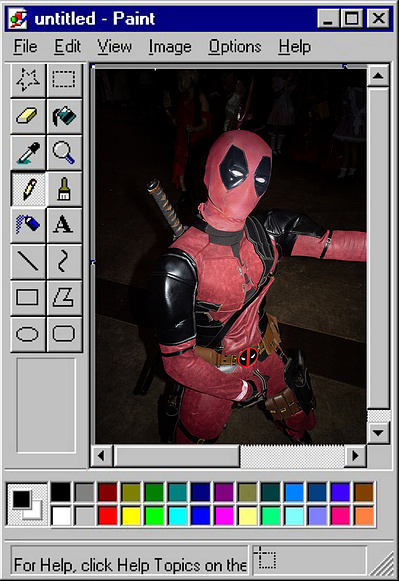This screenshot has width=399, height=581.
Task: Click the horizontal scrollbar right arrow
Action: tap(355, 455)
